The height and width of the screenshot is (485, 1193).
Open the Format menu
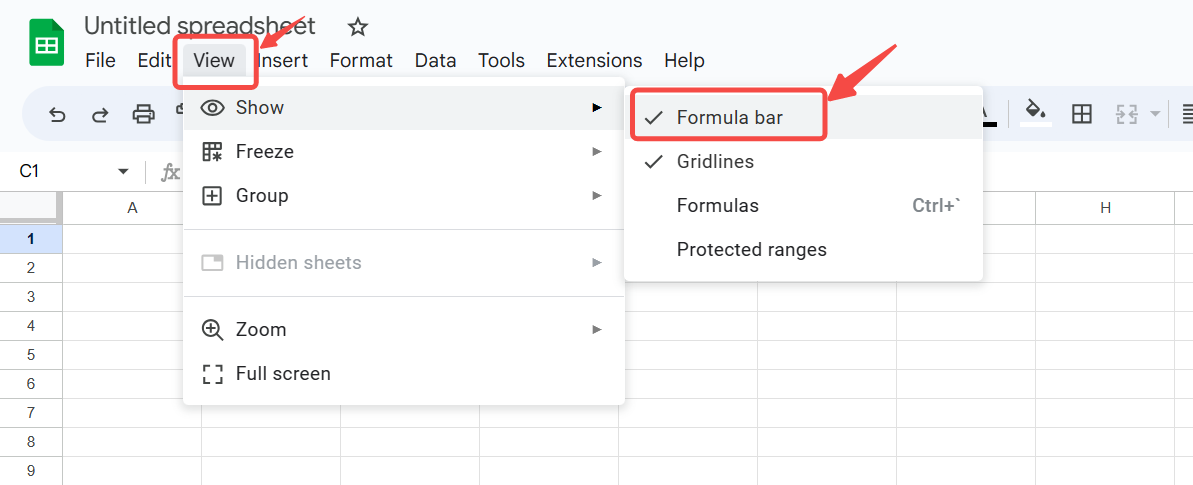click(x=361, y=60)
